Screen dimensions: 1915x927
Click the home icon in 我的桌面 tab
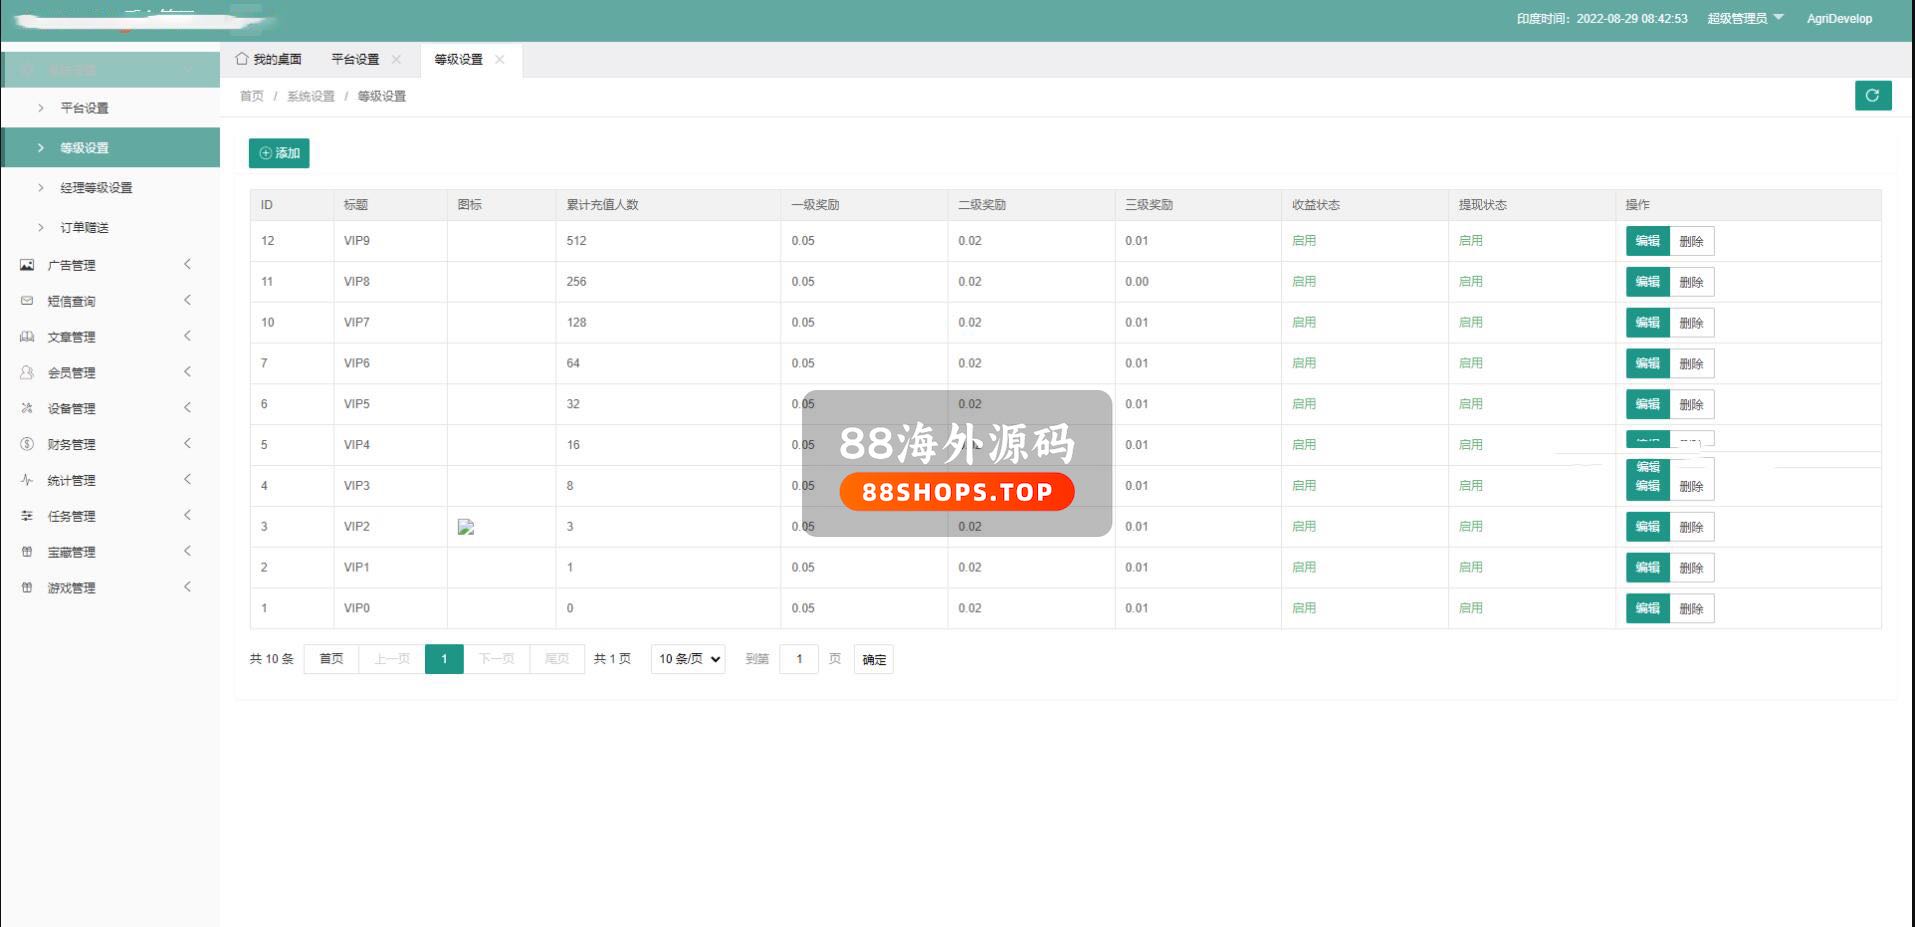tap(242, 59)
